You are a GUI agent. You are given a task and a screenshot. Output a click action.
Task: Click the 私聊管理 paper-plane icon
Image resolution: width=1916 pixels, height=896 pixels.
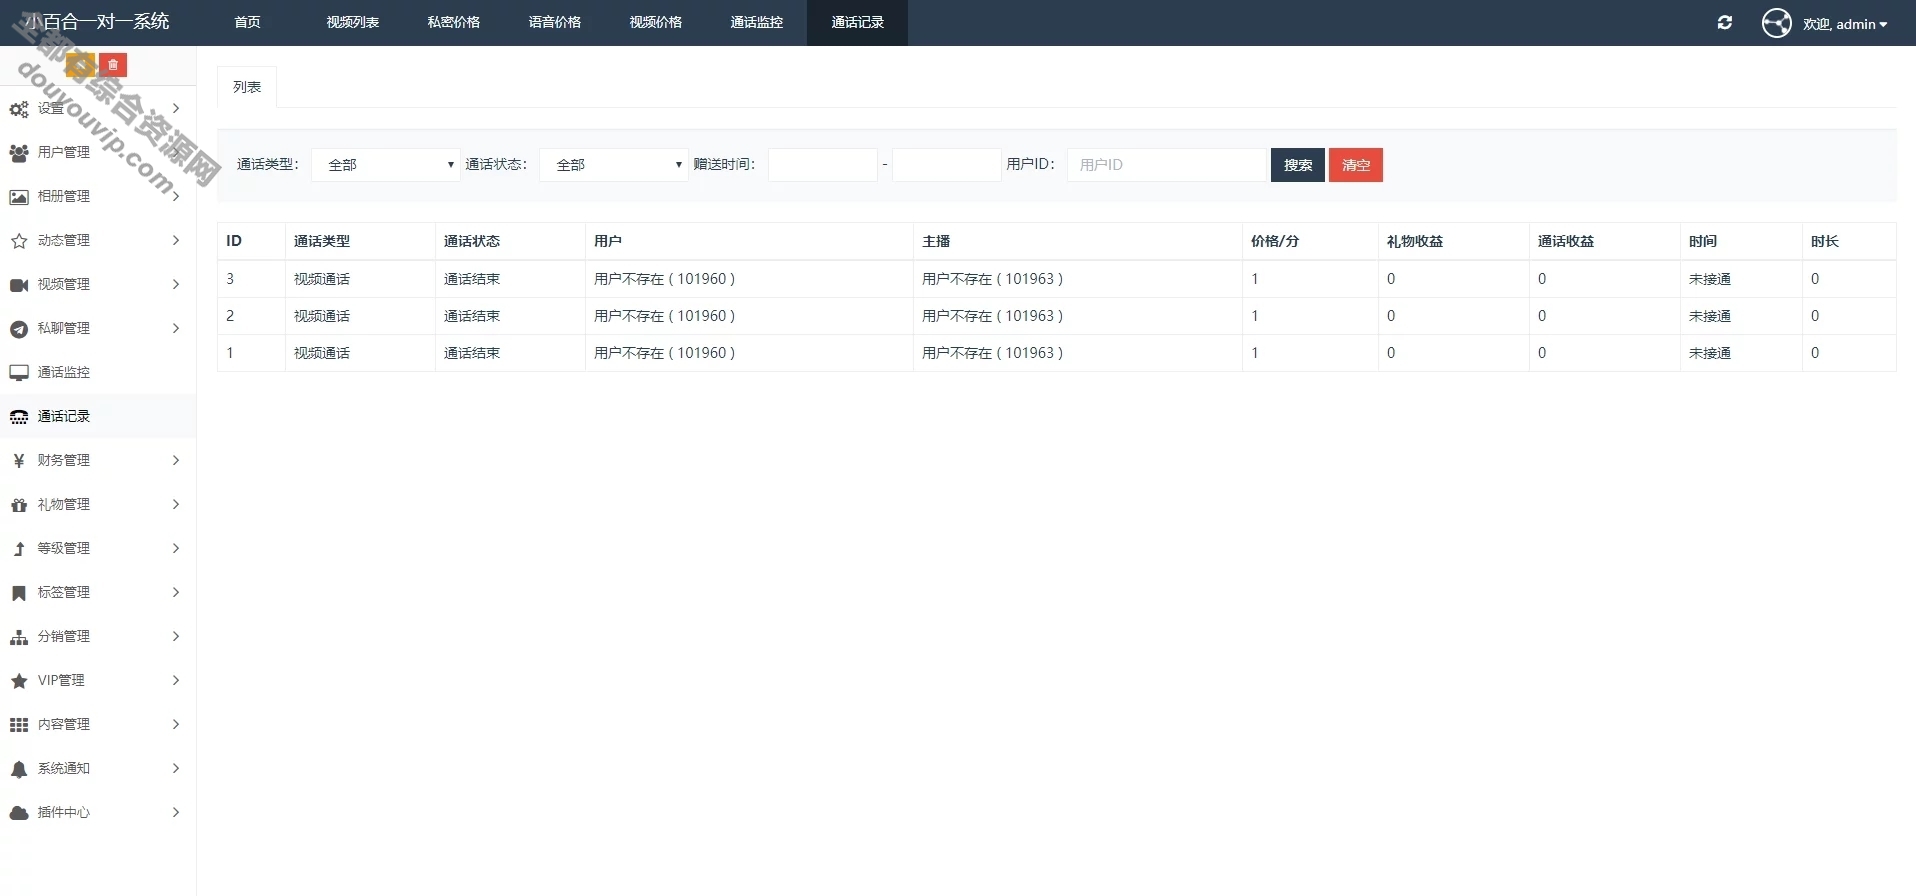(19, 329)
